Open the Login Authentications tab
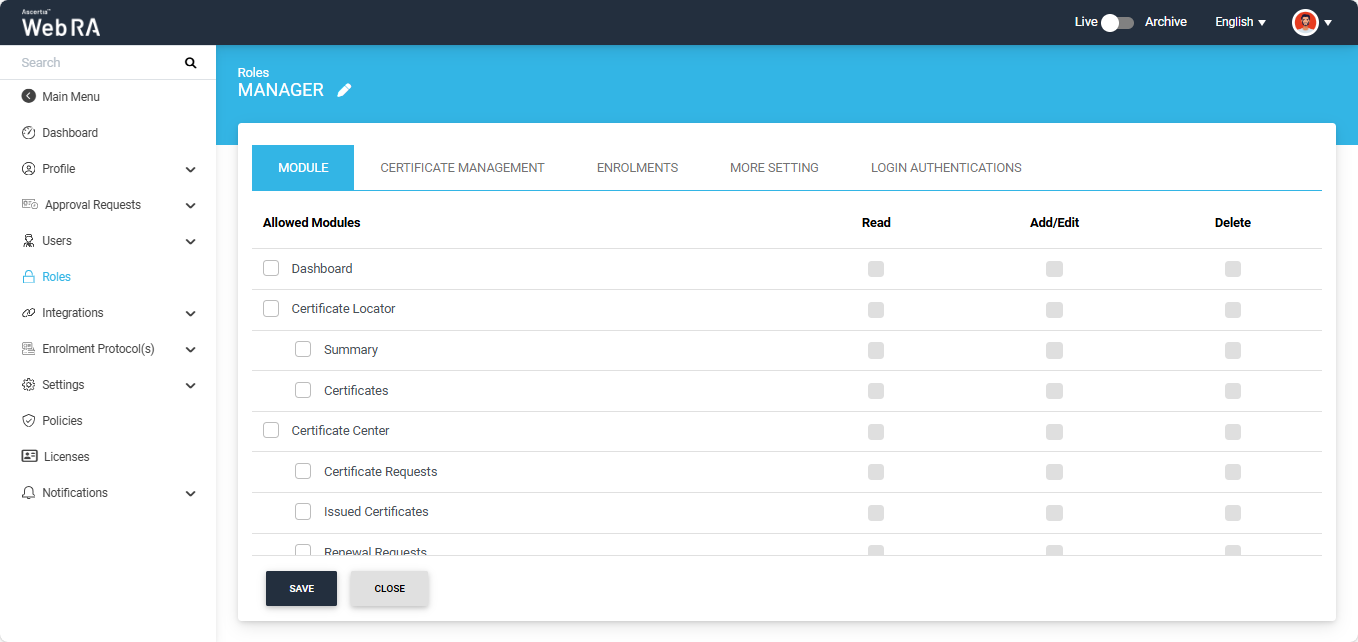 (x=946, y=168)
